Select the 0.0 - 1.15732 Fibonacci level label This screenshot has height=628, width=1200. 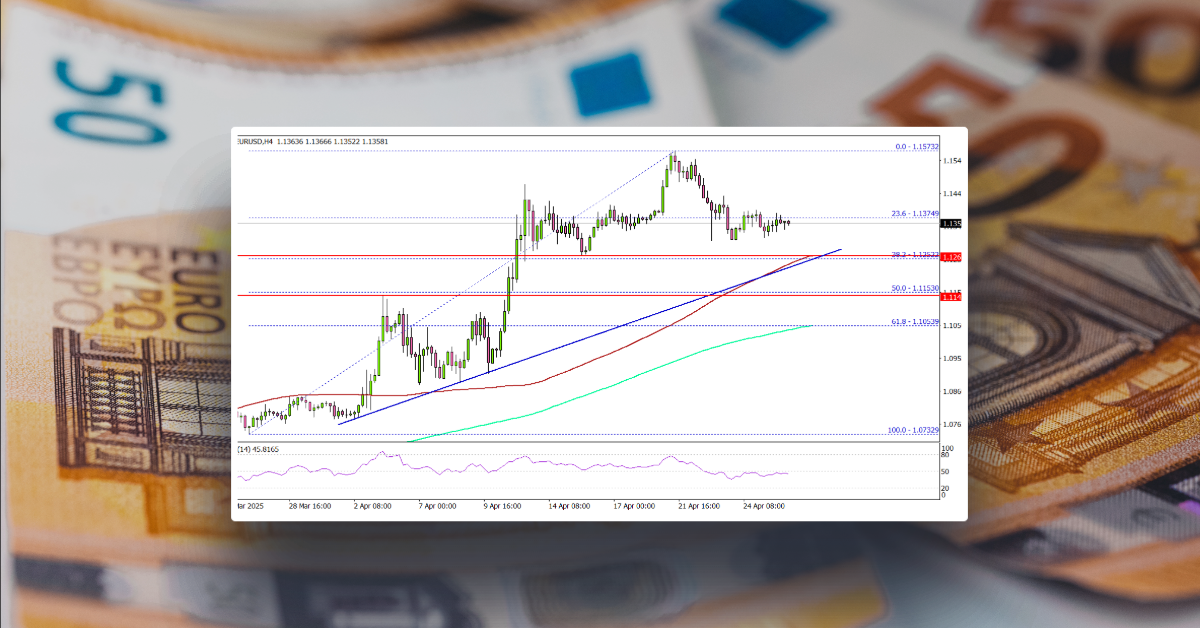pos(915,147)
